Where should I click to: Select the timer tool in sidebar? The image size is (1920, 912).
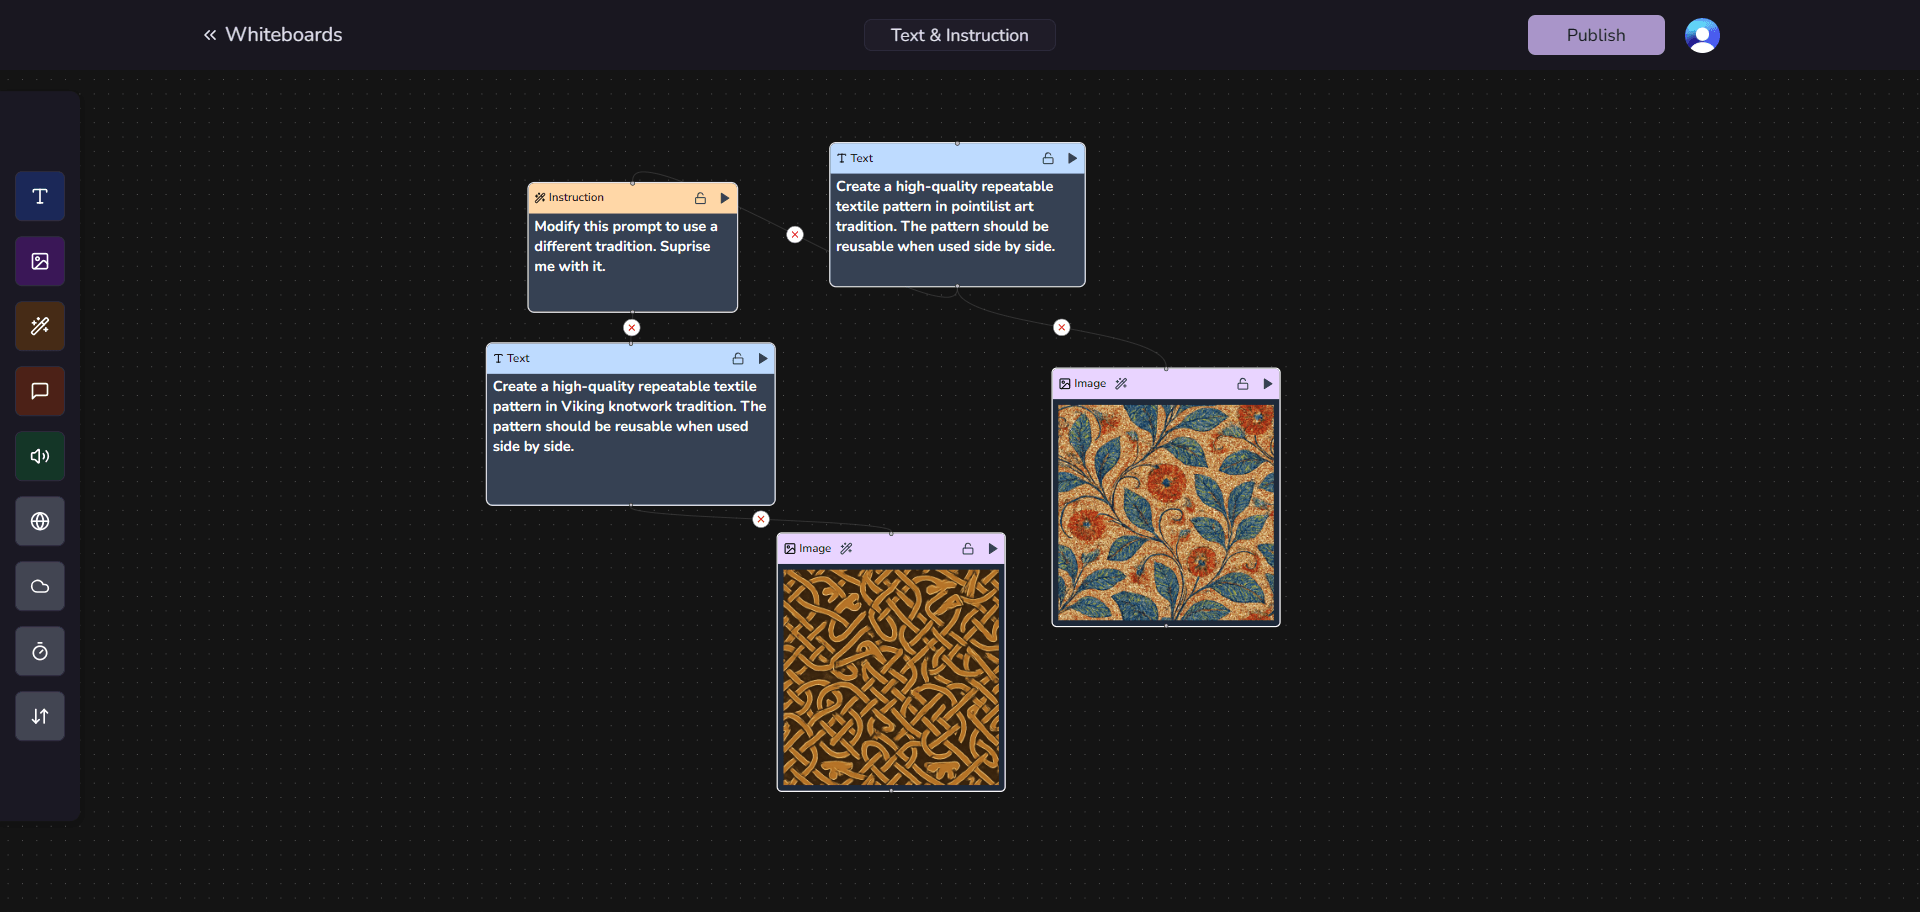pyautogui.click(x=40, y=651)
